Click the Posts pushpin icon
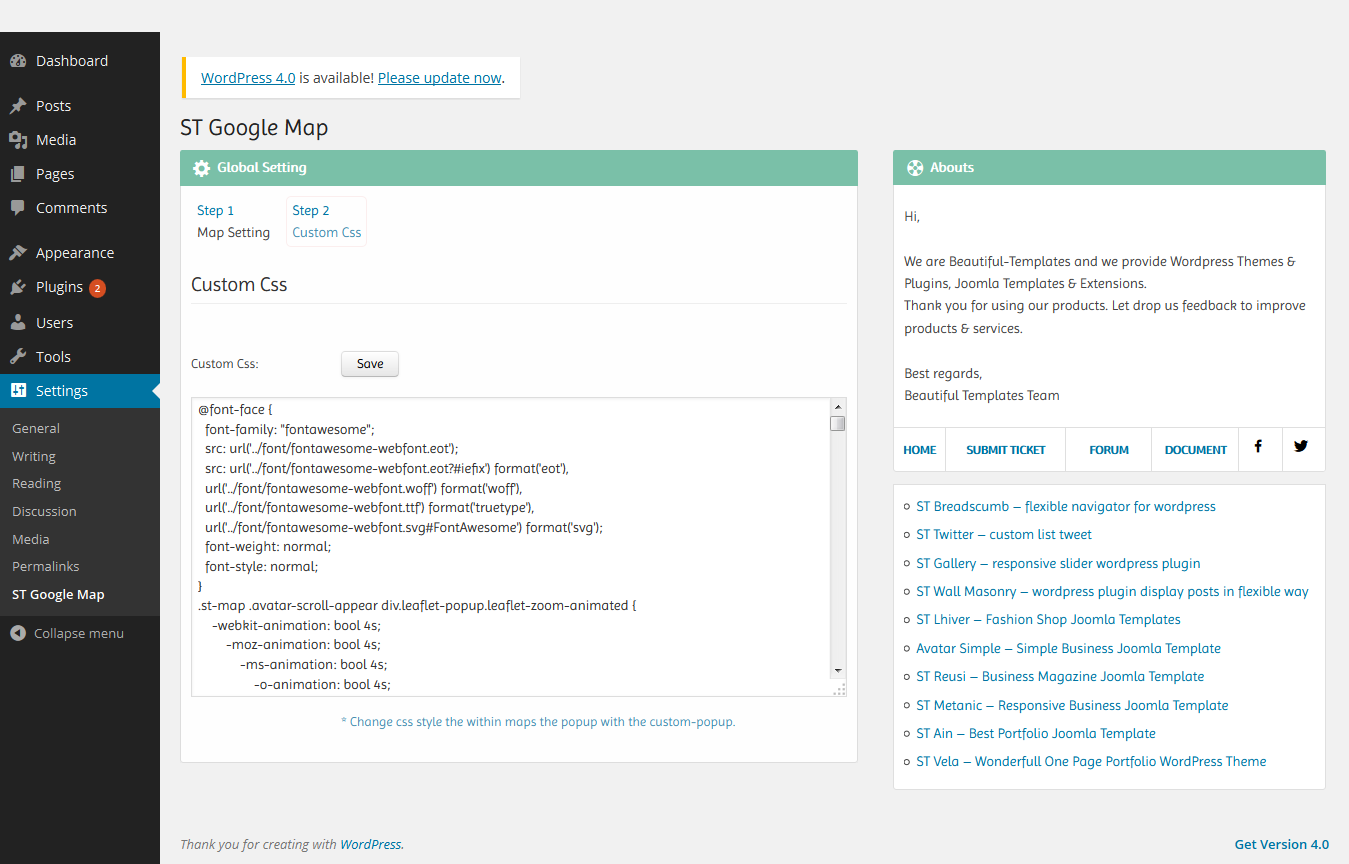1349x864 pixels. click(x=18, y=106)
